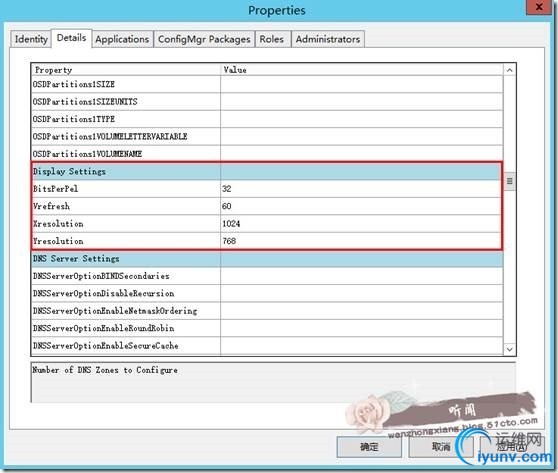This screenshot has width=558, height=473.
Task: Select the Vrefresh value cell
Action: coord(361,206)
